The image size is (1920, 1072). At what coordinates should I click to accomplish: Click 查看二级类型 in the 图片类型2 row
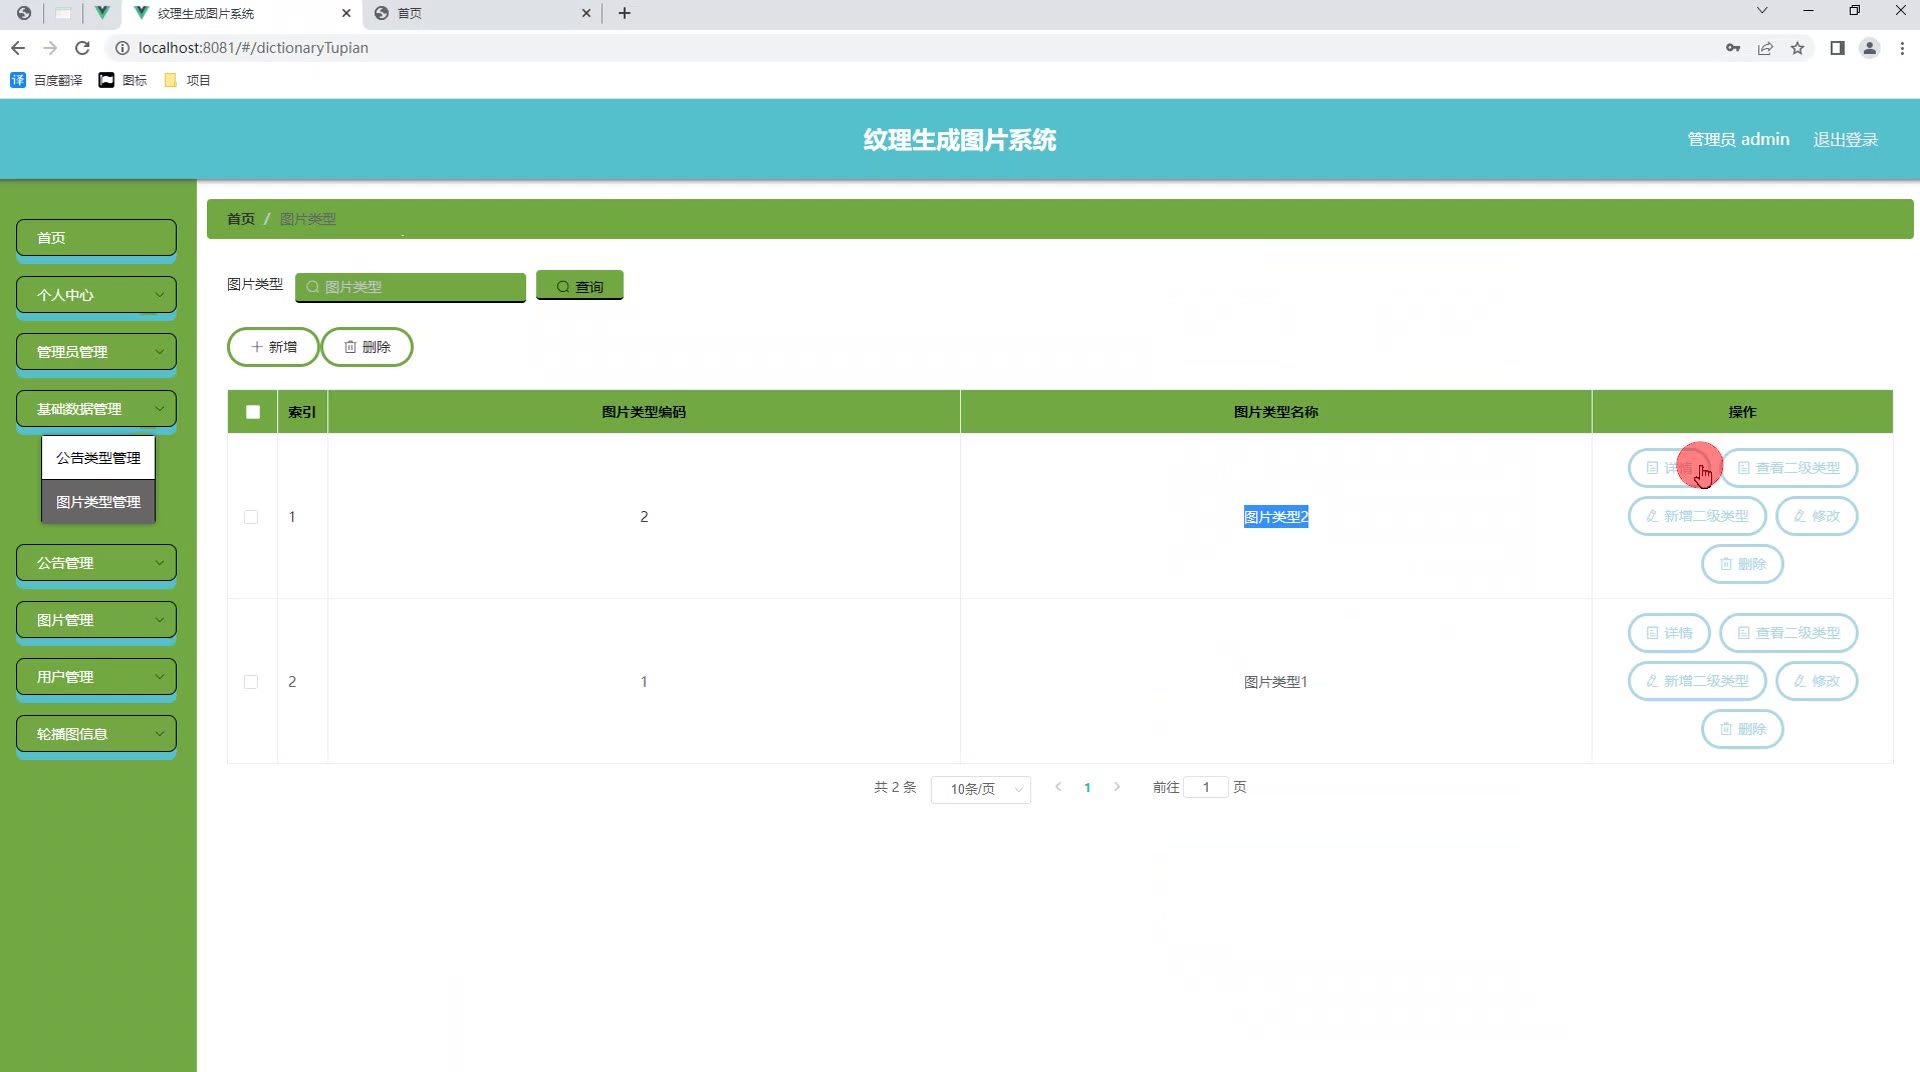coord(1788,468)
